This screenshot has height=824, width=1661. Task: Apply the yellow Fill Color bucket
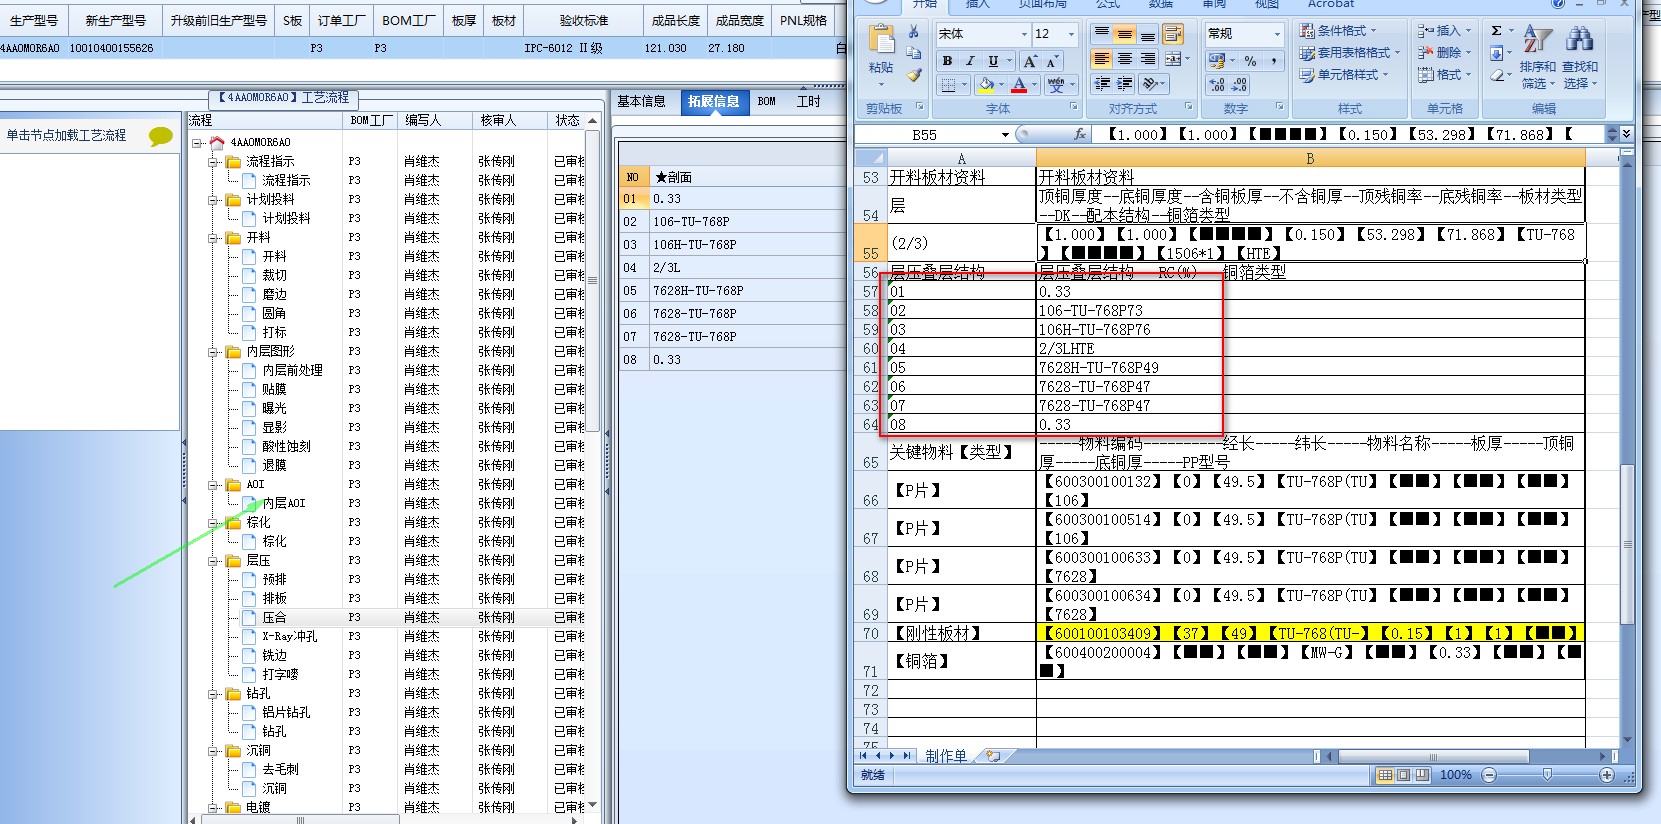coord(986,85)
